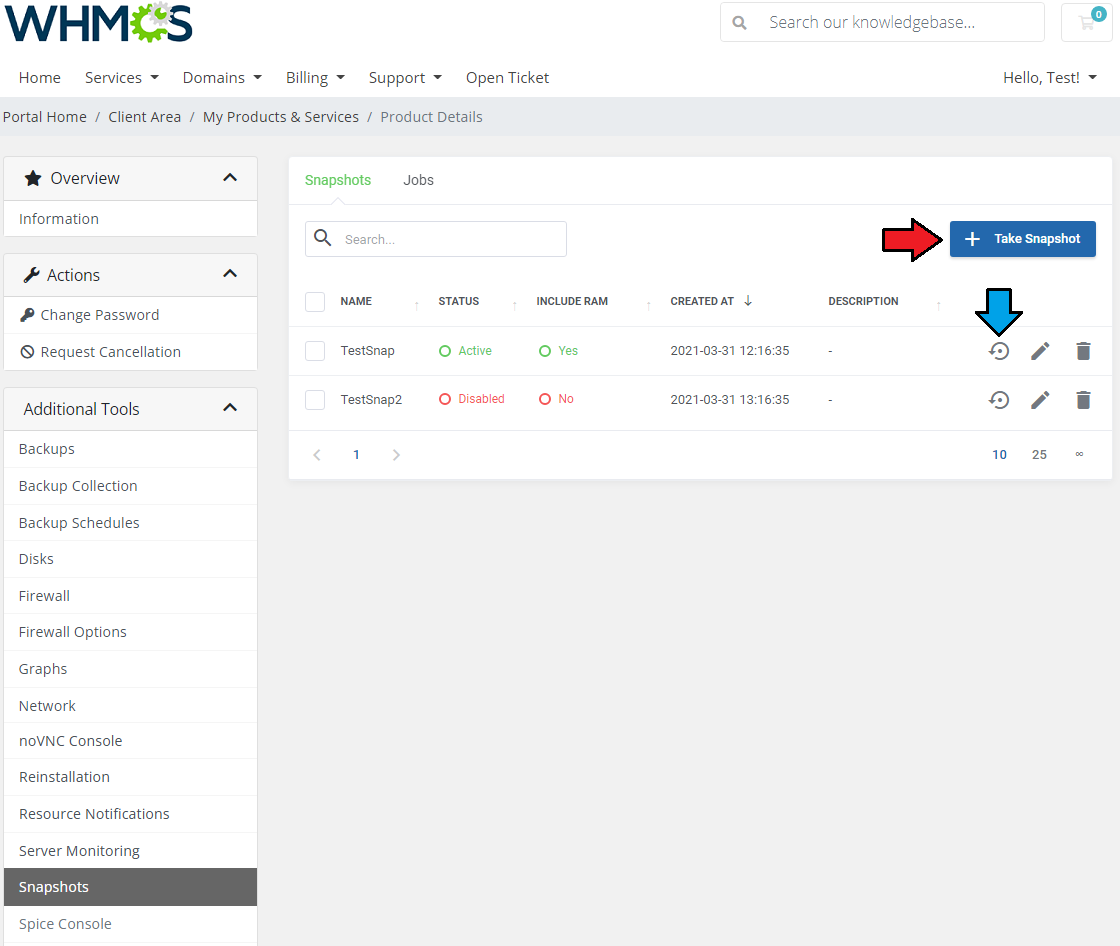The height and width of the screenshot is (946, 1120).
Task: Collapse the Overview sidebar panel
Action: (x=230, y=178)
